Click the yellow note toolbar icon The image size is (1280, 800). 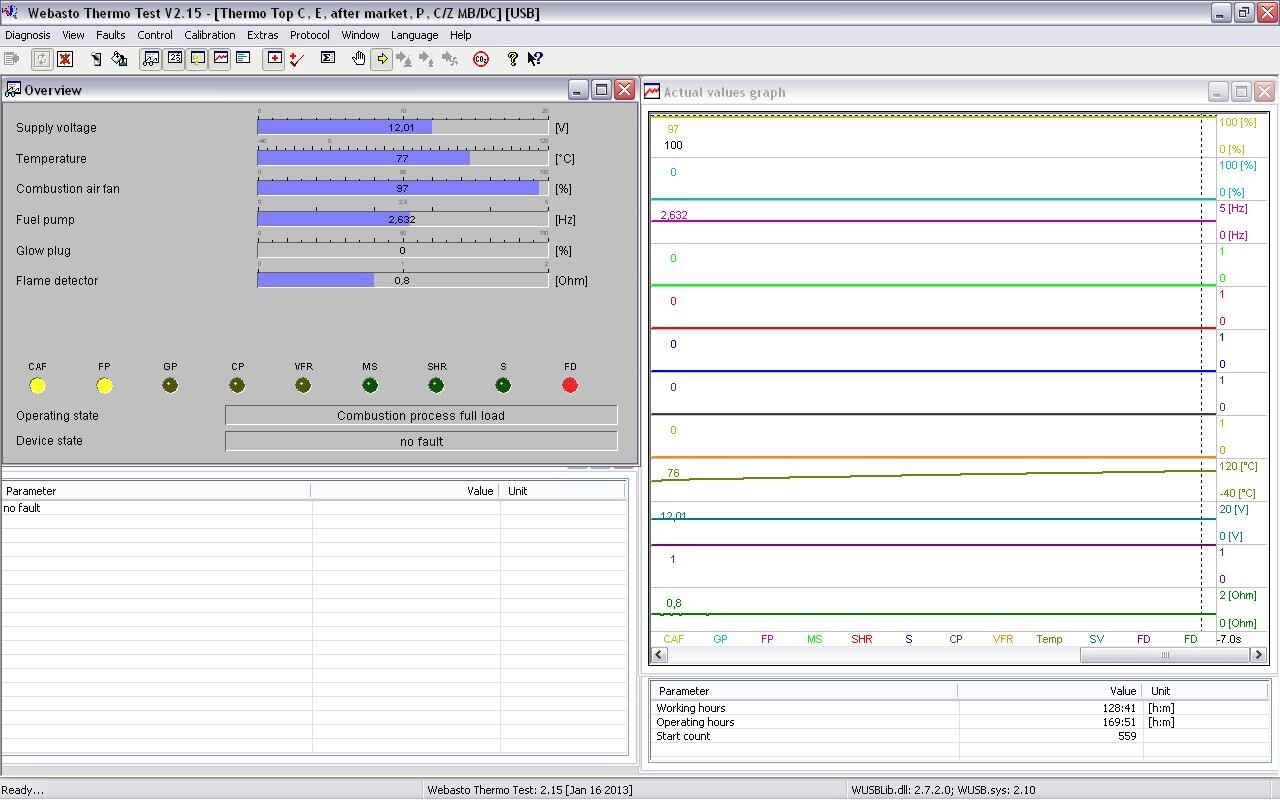click(x=197, y=59)
